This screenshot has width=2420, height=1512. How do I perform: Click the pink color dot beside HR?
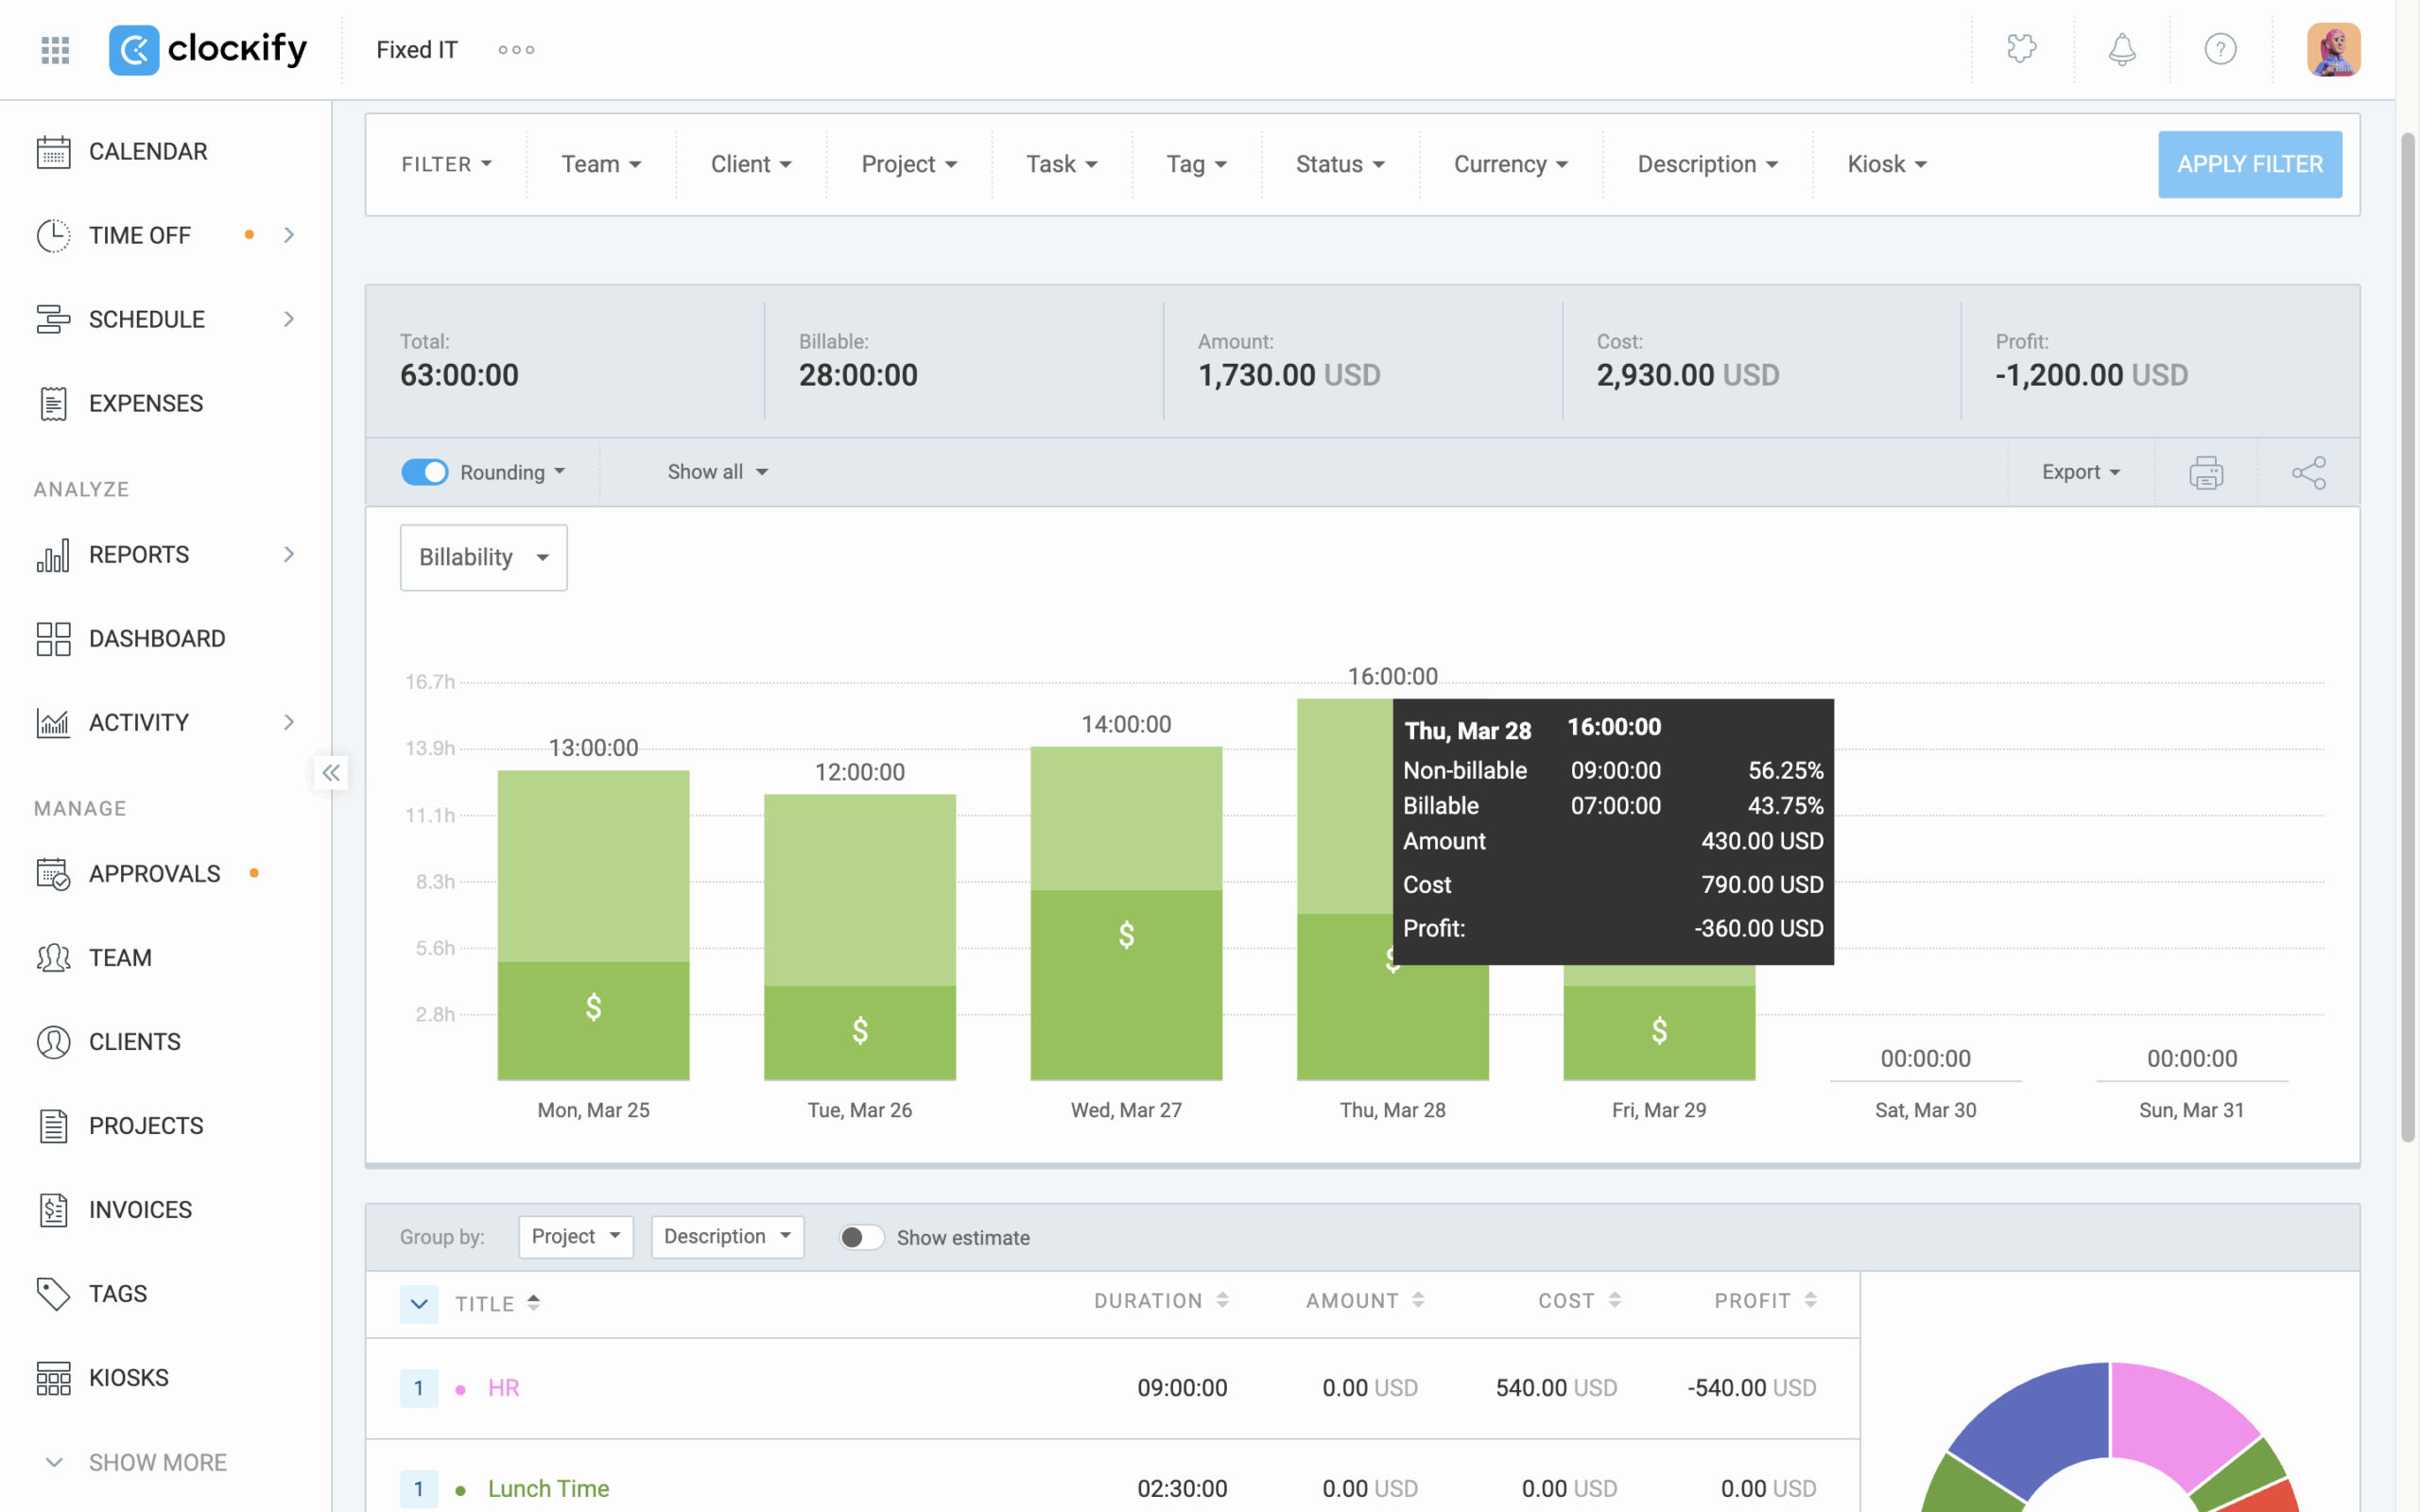point(459,1388)
